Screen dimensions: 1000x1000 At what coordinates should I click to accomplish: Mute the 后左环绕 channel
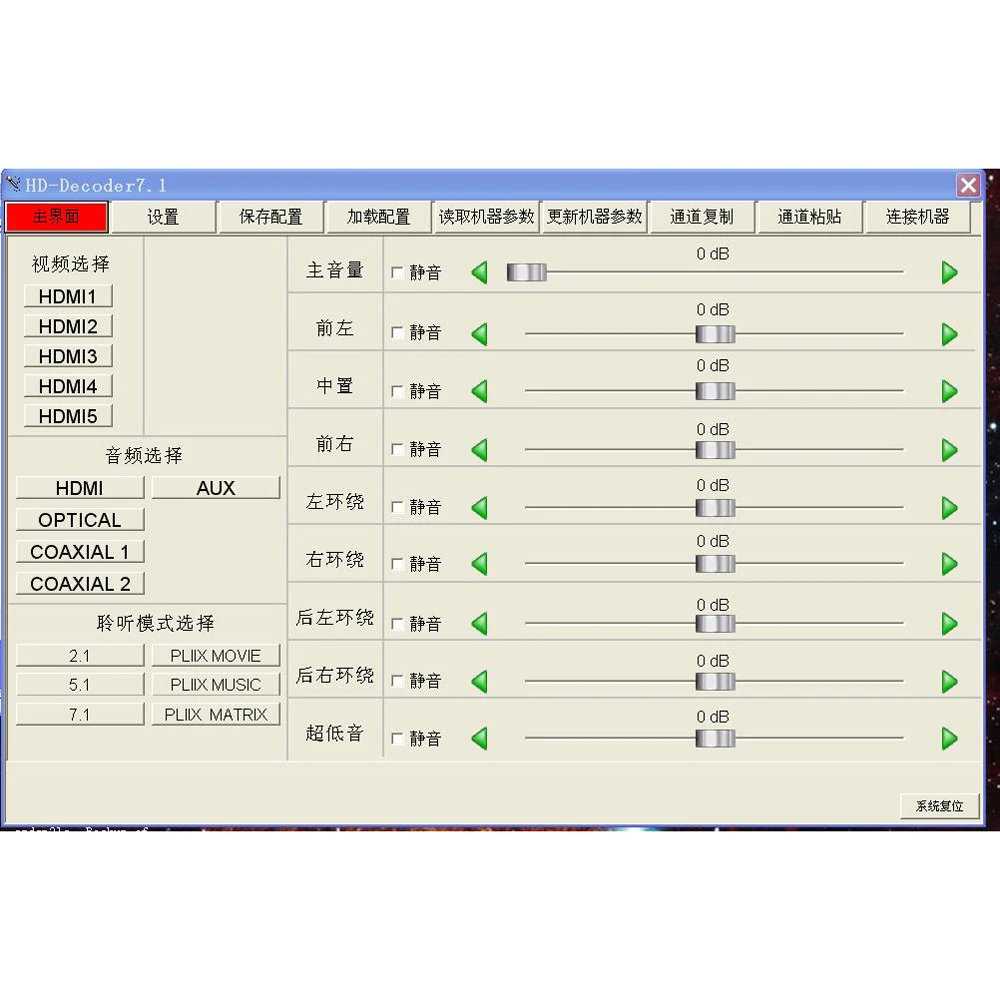click(397, 623)
